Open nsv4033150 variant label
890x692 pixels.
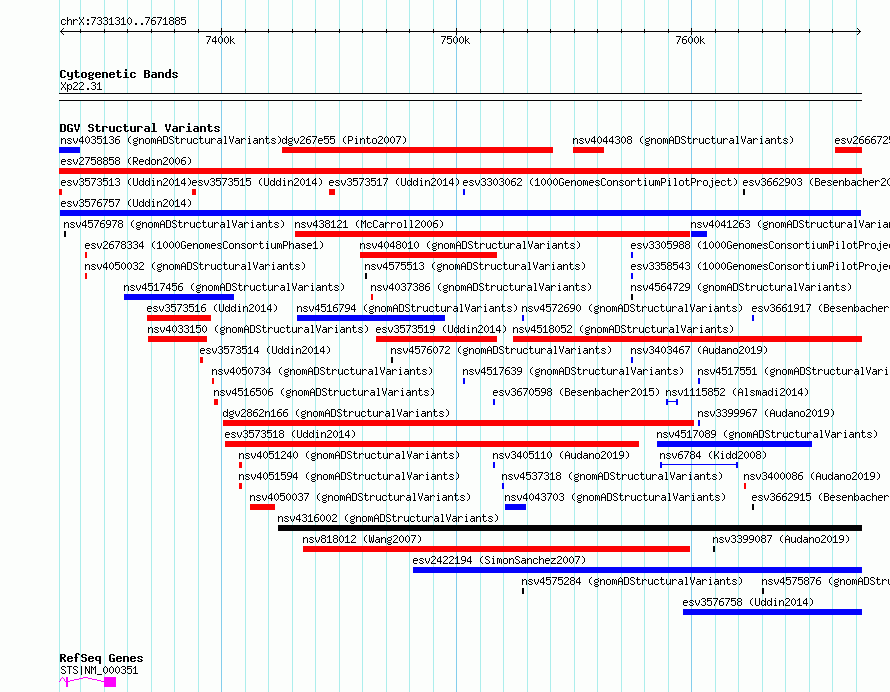click(x=258, y=329)
